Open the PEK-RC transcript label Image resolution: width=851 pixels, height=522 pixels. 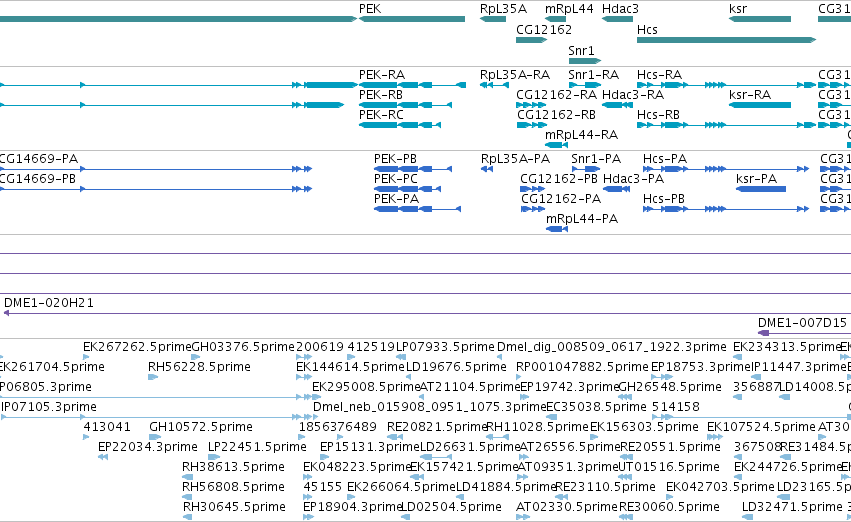tap(381, 114)
